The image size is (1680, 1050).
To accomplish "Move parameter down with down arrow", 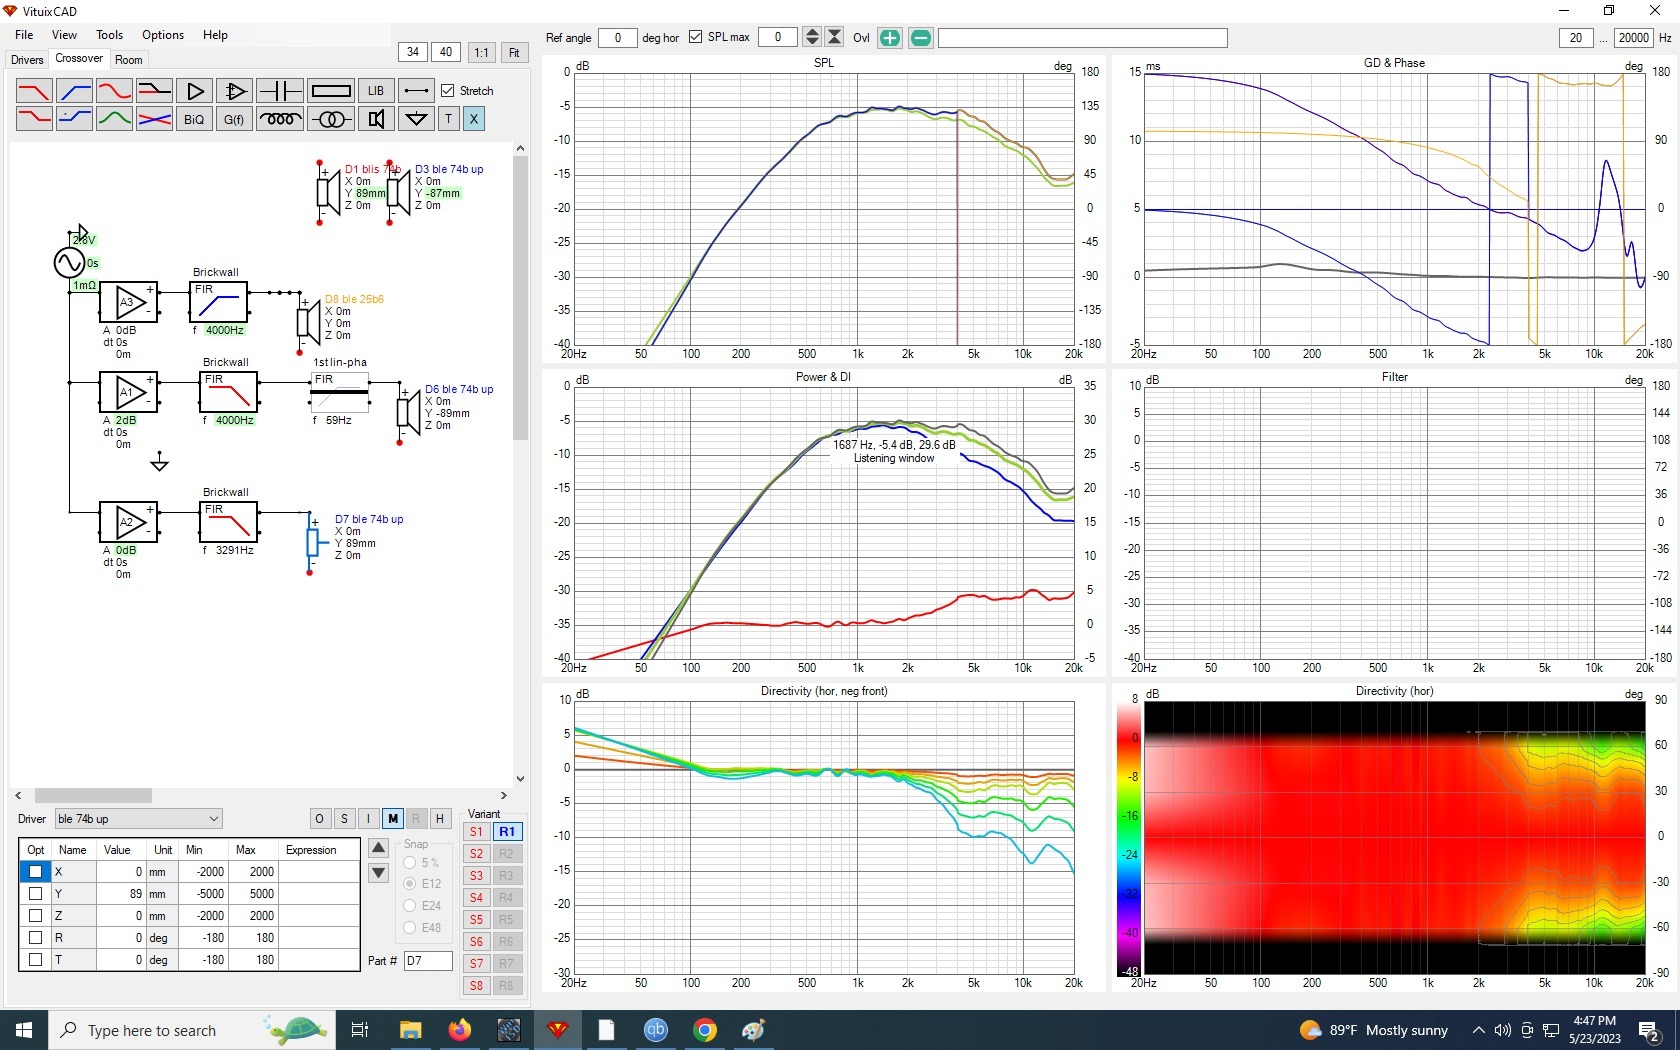I will point(378,873).
